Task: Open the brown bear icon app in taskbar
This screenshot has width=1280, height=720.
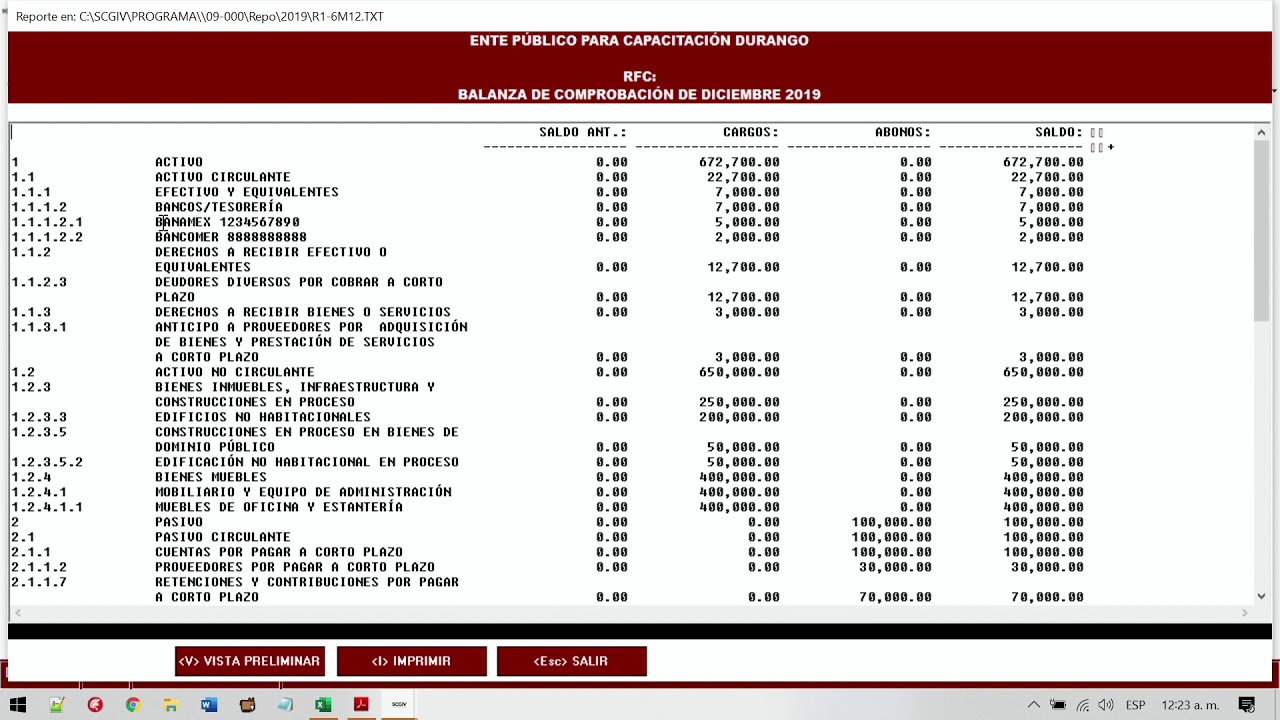Action: coord(247,705)
